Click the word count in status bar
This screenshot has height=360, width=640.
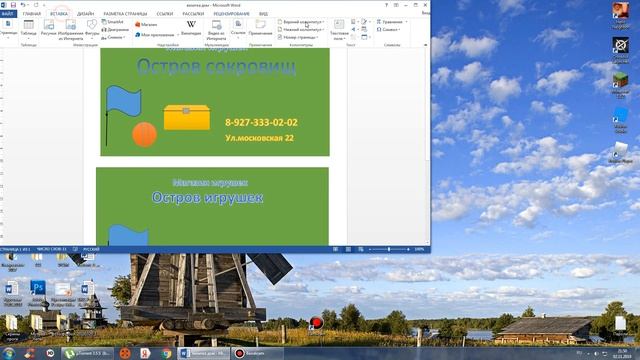(x=51, y=249)
